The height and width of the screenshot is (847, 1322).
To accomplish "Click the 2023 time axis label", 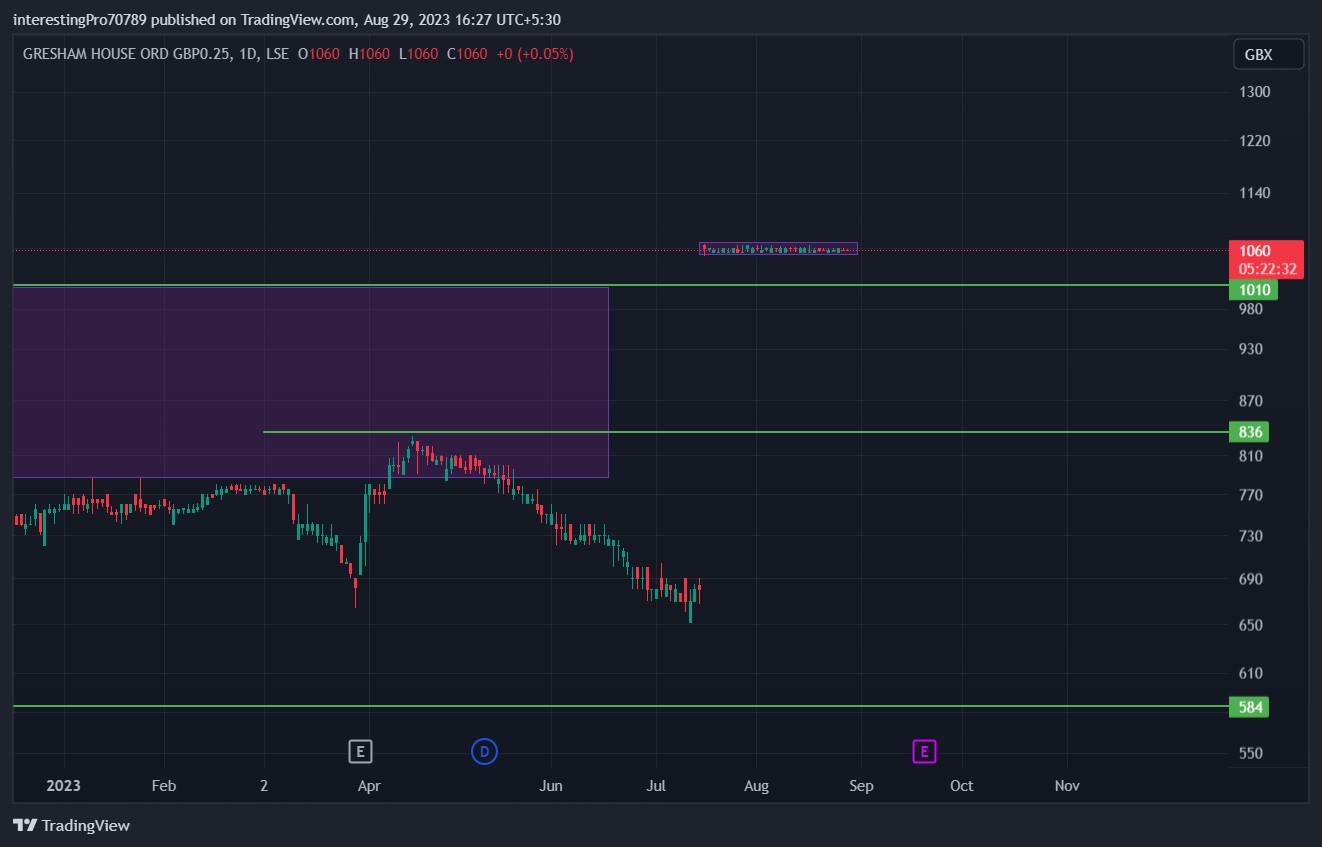I will (64, 786).
